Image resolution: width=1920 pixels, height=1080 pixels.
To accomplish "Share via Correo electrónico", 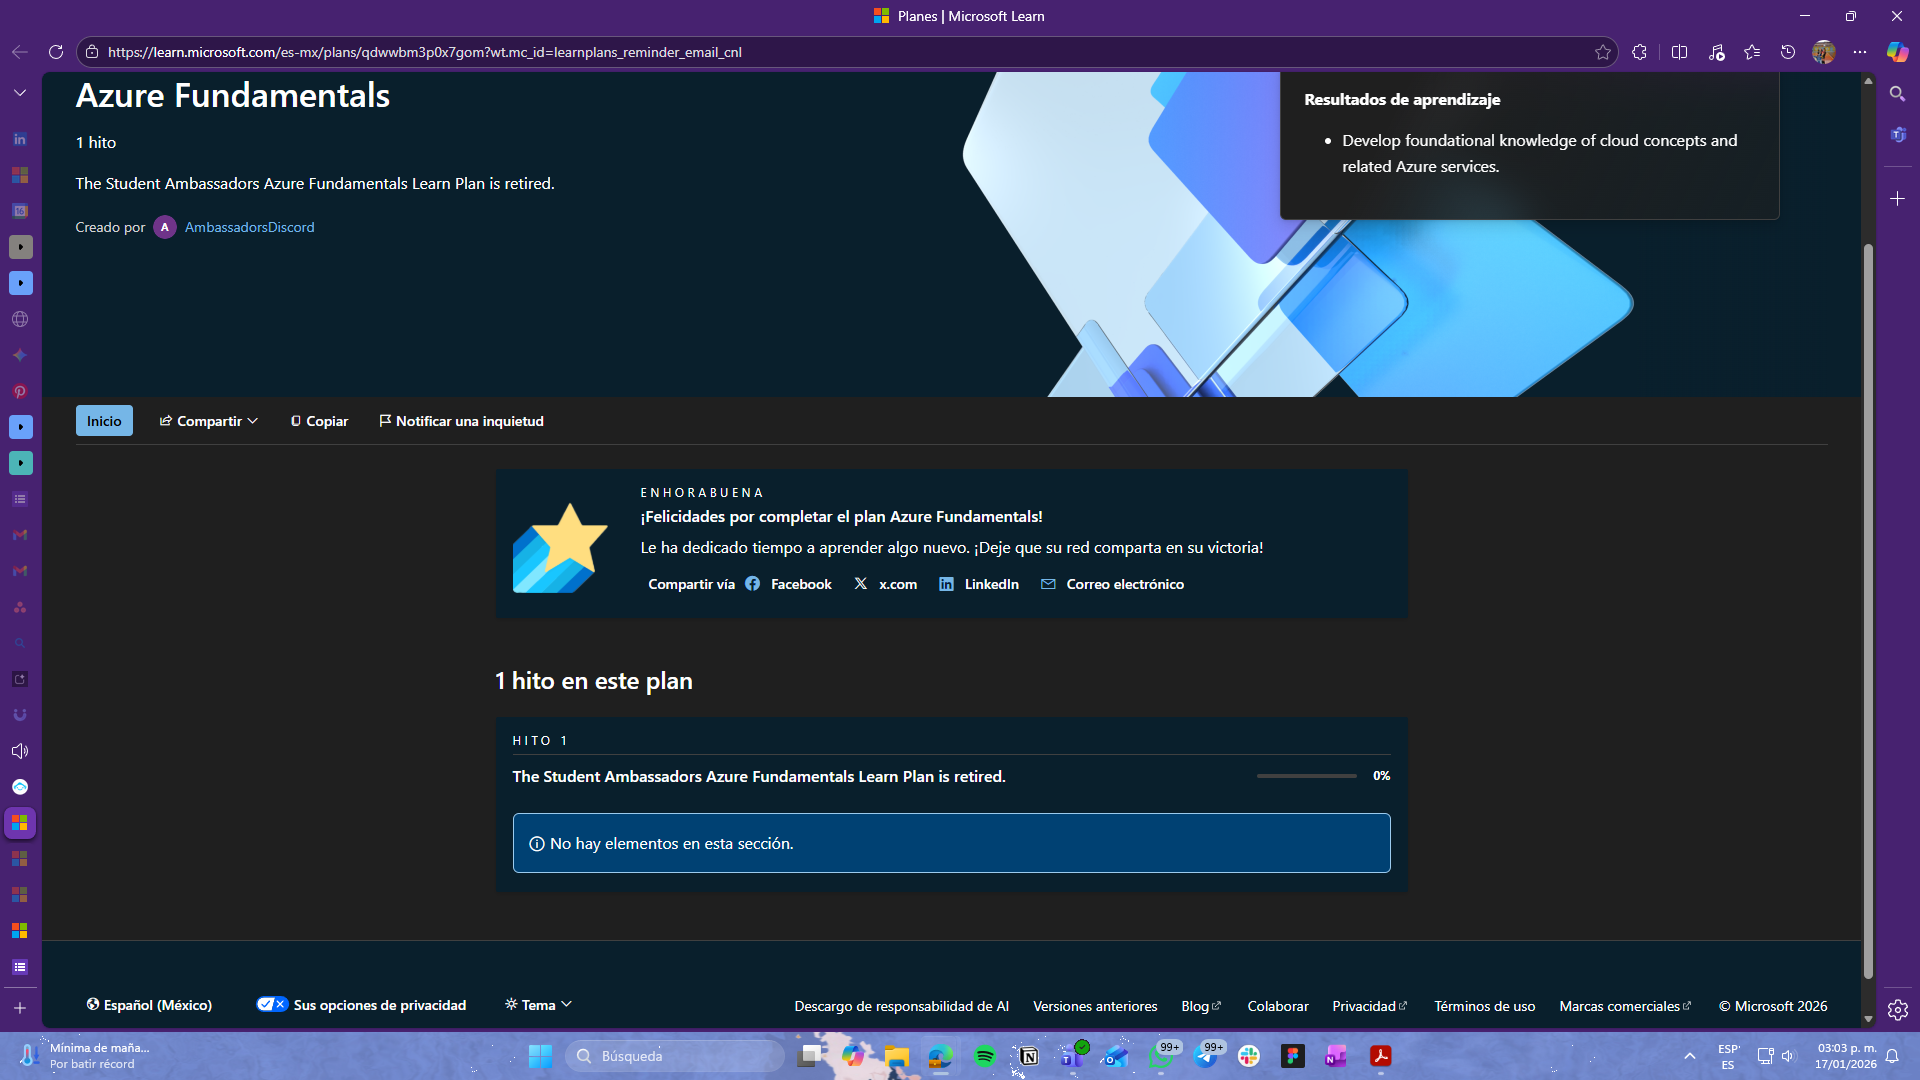I will tap(1112, 584).
